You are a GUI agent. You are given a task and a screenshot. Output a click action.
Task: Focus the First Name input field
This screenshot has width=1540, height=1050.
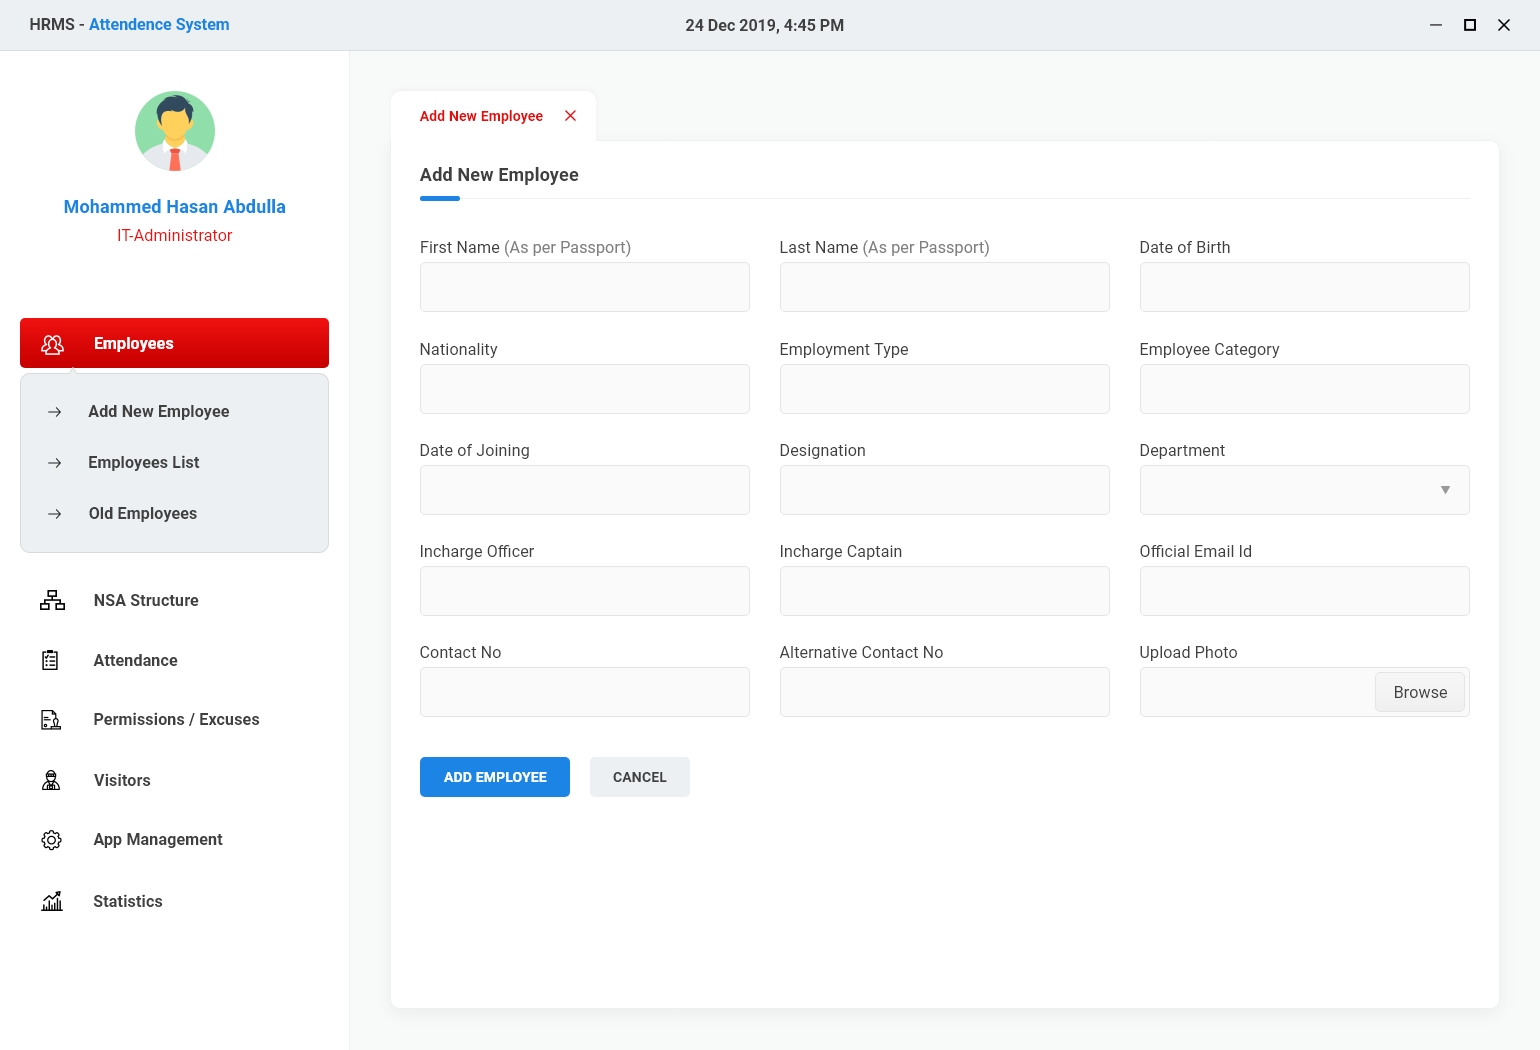[584, 287]
